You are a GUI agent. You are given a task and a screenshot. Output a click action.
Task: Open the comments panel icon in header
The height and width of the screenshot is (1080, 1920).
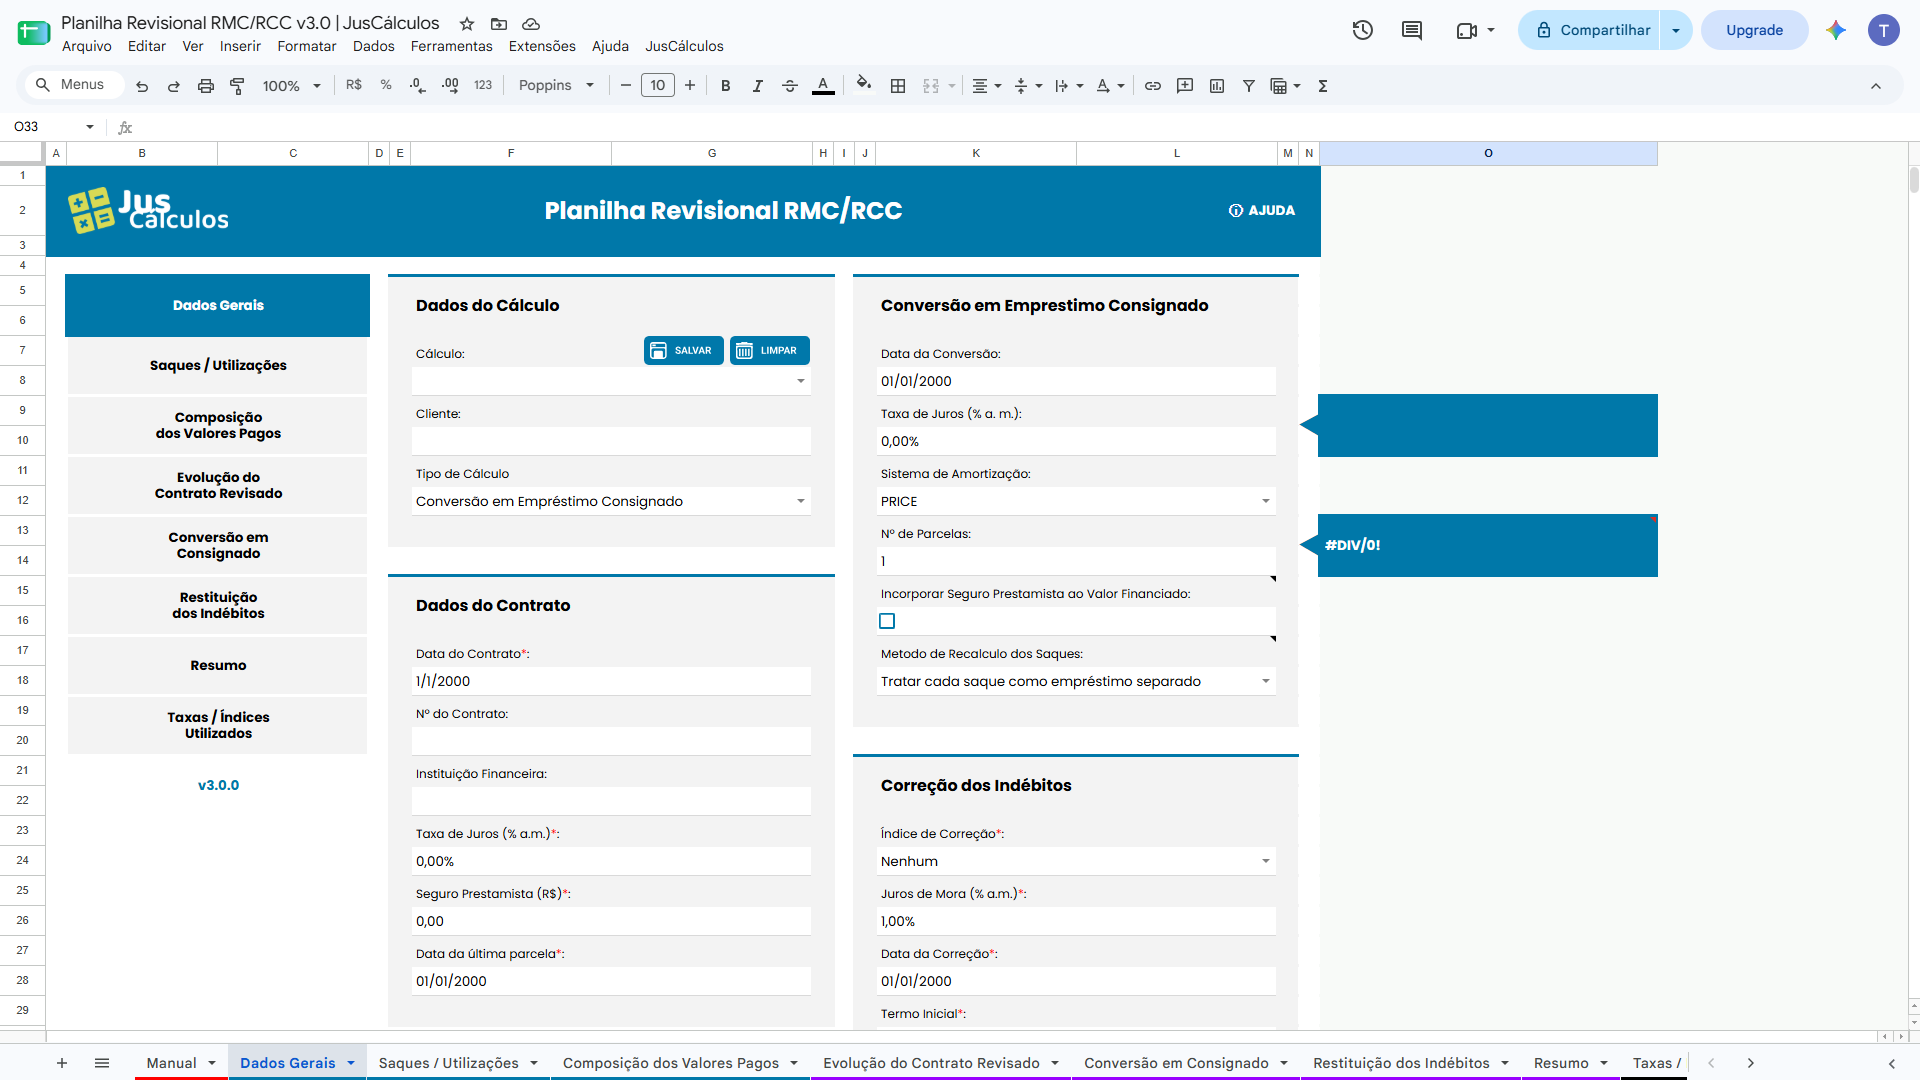pos(1412,30)
